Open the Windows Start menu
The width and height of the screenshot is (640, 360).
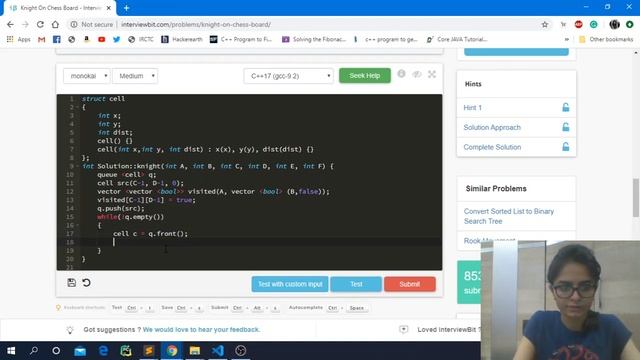click(11, 351)
